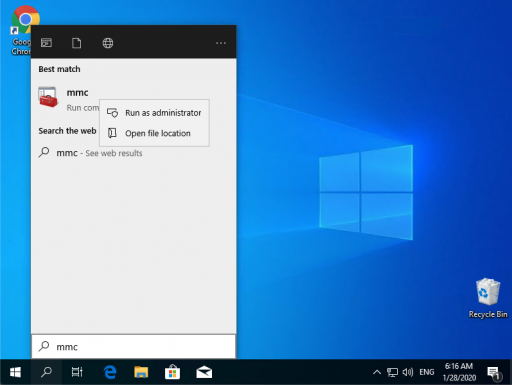Open the search panel more options ellipsis

(x=221, y=43)
